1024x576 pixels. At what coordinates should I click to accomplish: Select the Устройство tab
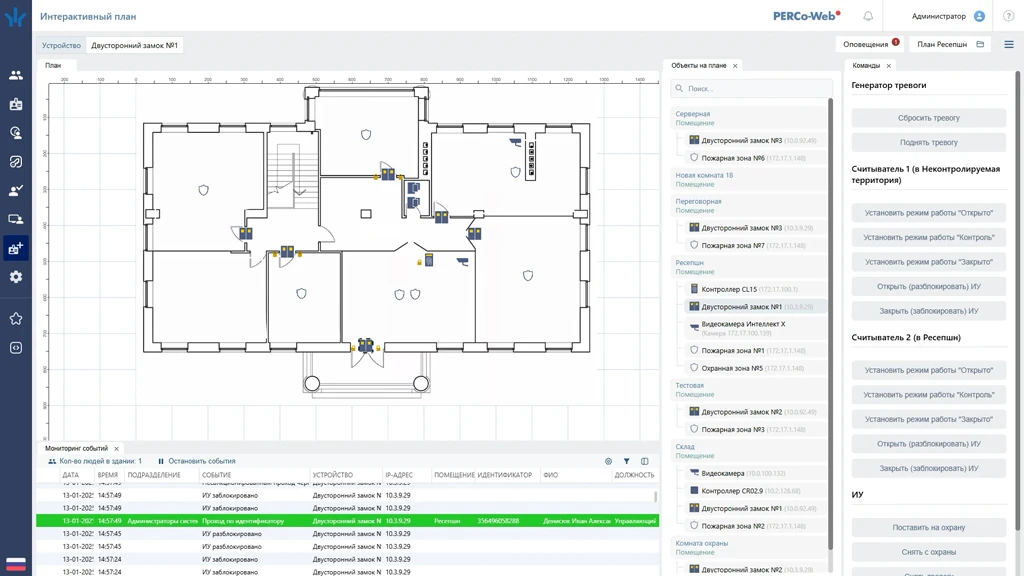(61, 45)
